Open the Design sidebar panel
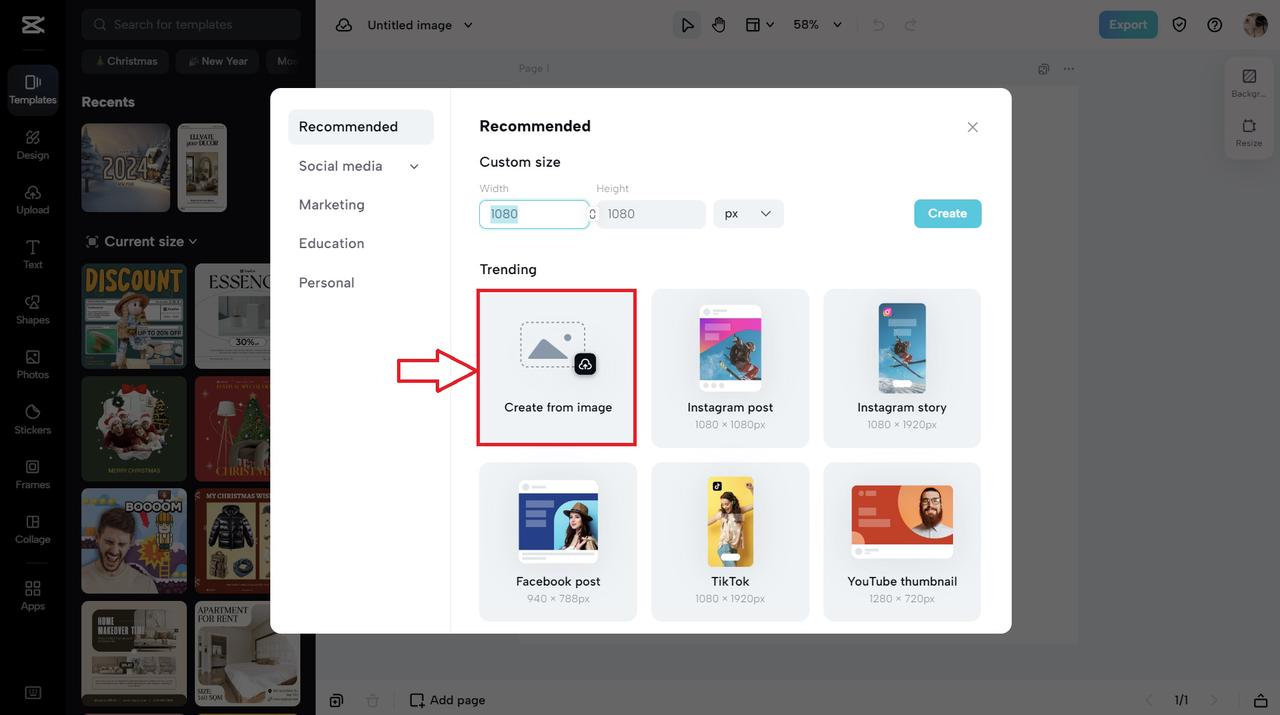The width and height of the screenshot is (1280, 715). 33,144
